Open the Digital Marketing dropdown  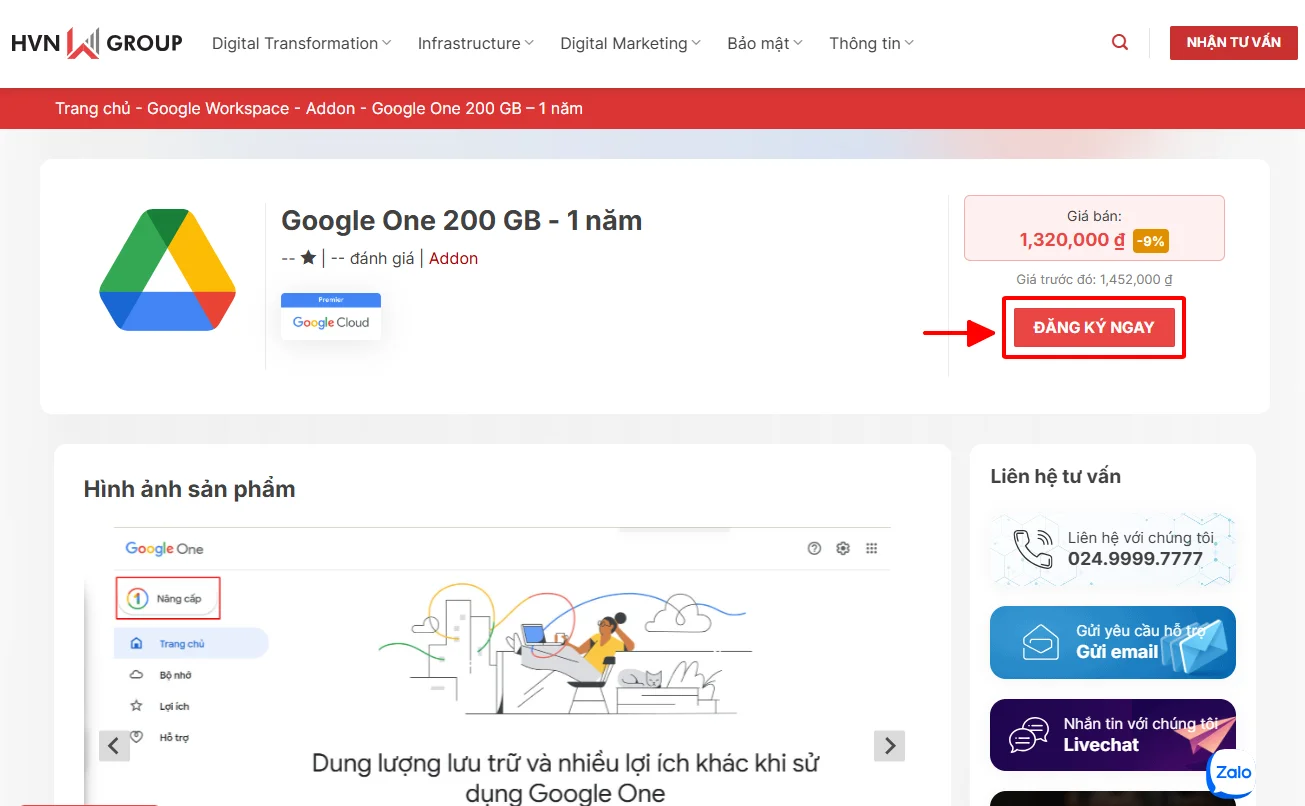pyautogui.click(x=630, y=43)
